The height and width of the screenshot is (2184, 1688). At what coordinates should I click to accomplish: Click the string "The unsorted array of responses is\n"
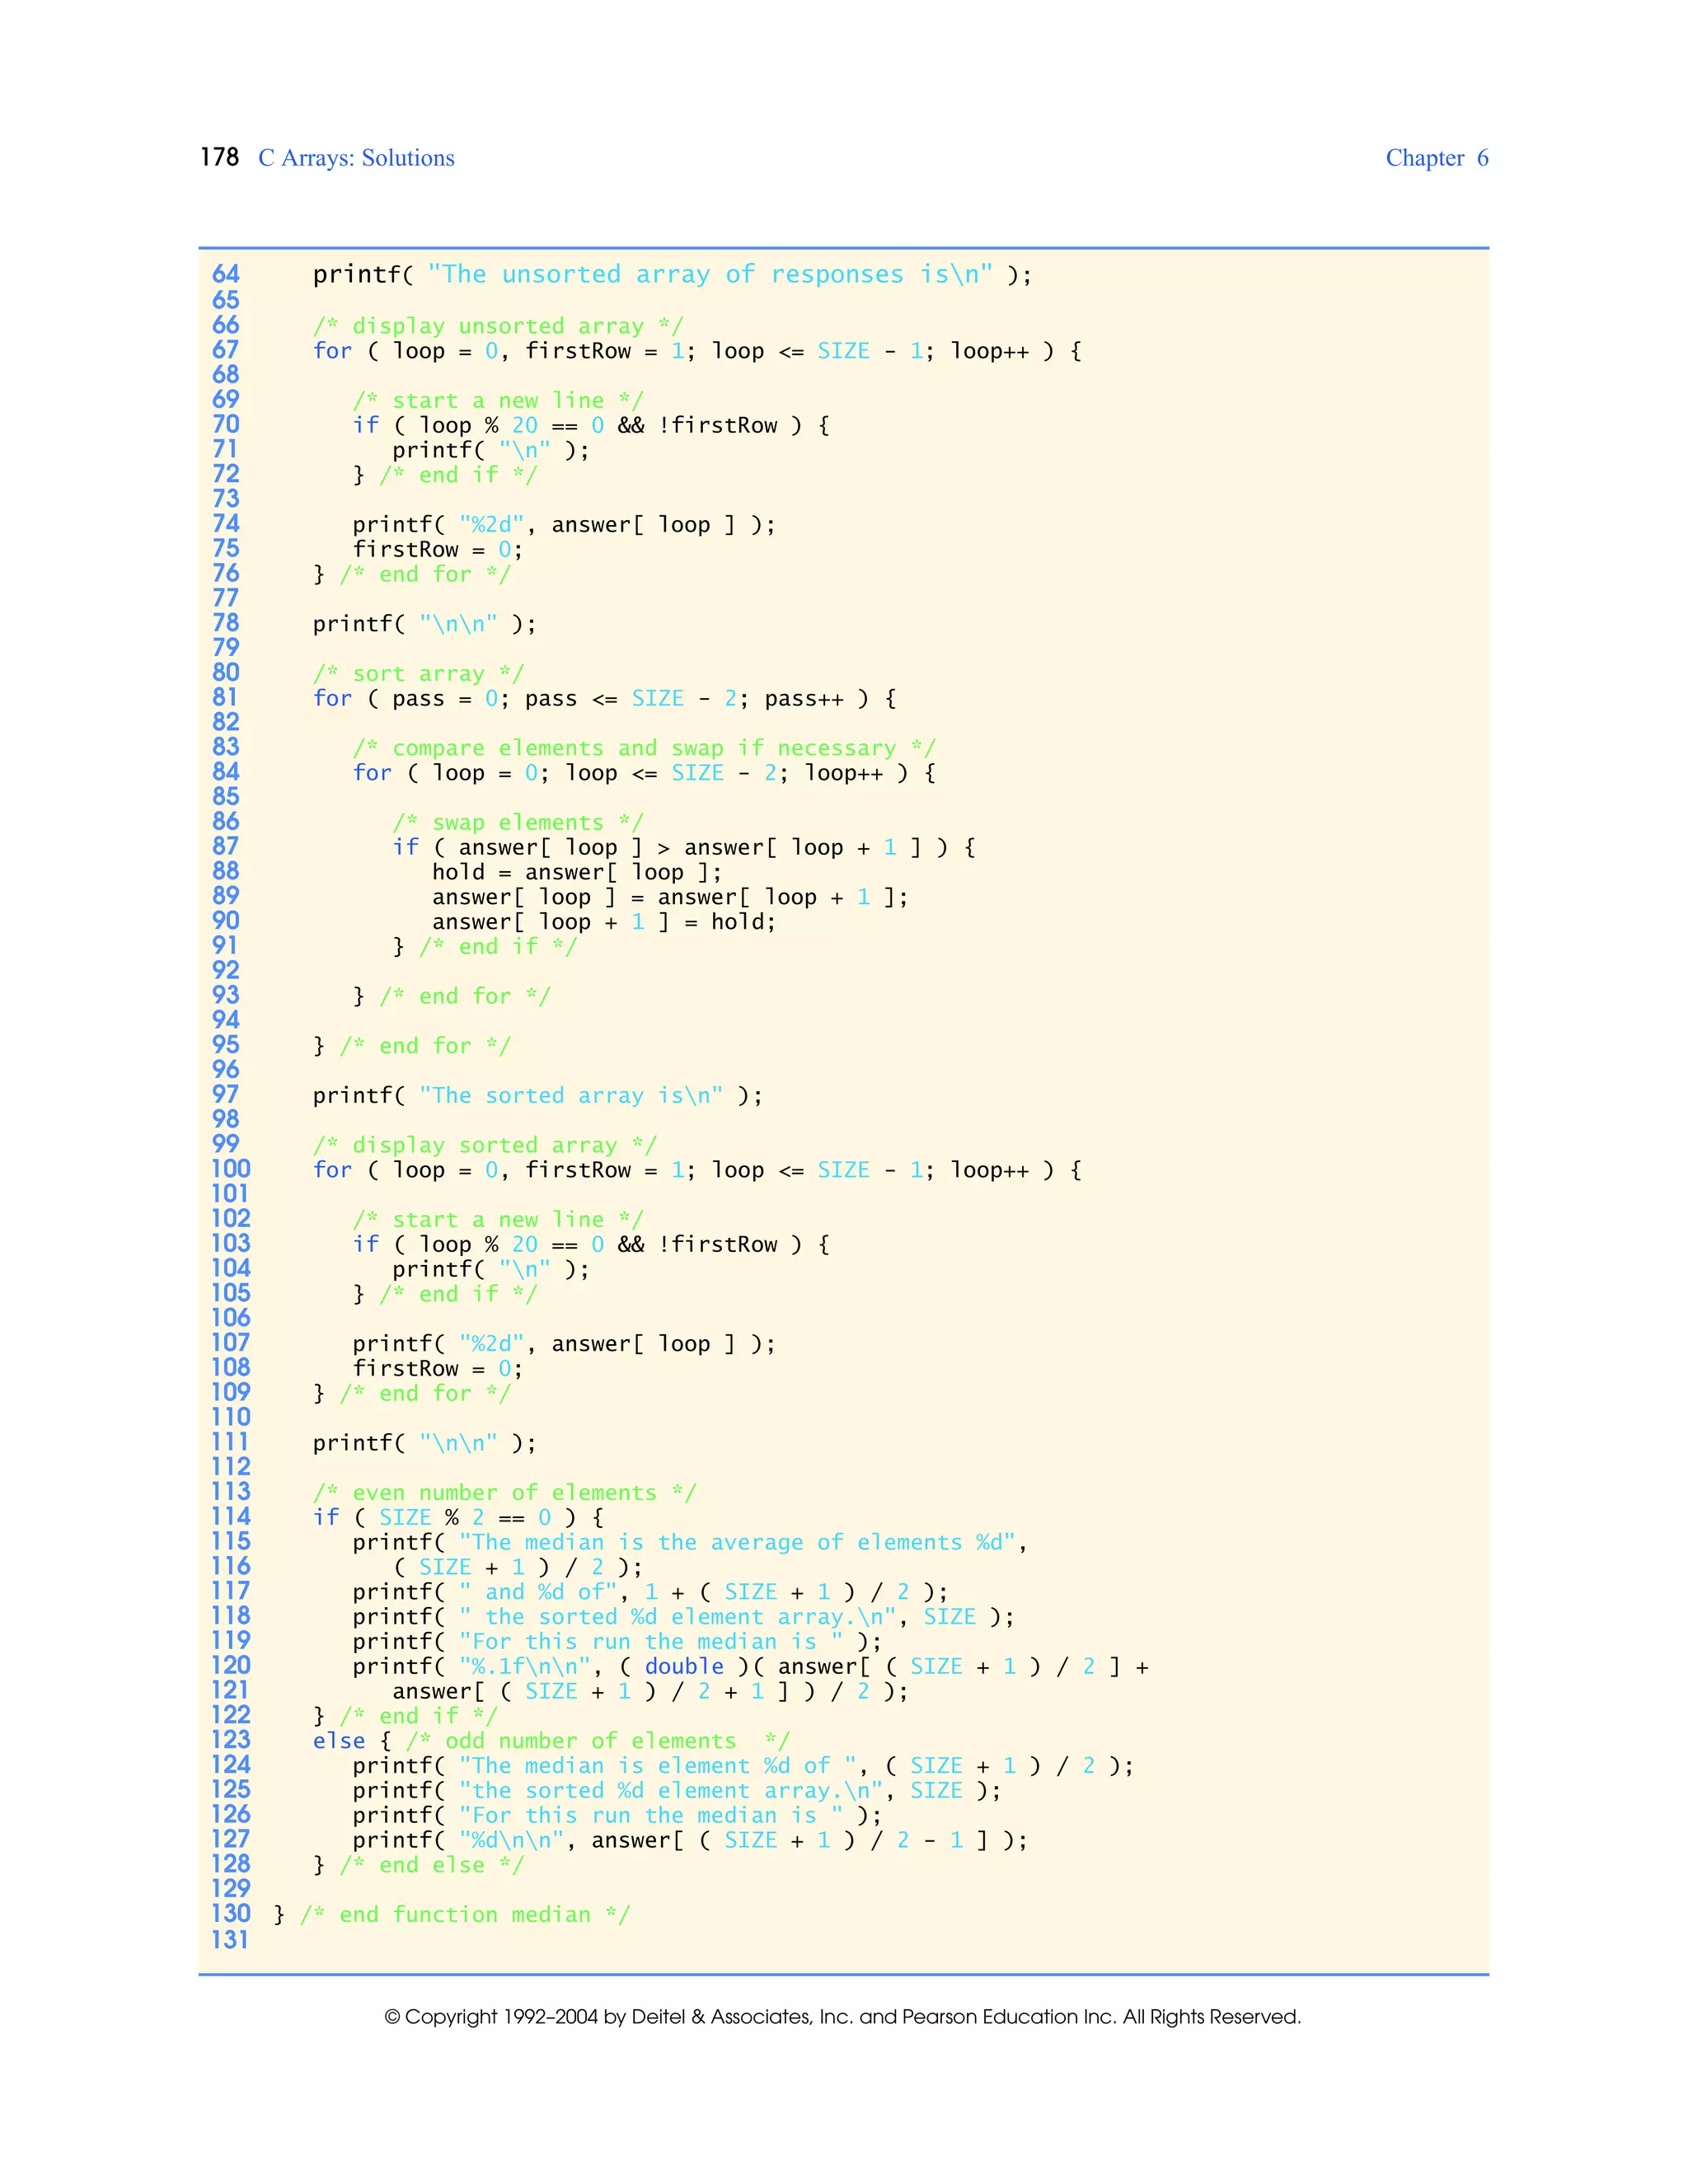[x=710, y=274]
